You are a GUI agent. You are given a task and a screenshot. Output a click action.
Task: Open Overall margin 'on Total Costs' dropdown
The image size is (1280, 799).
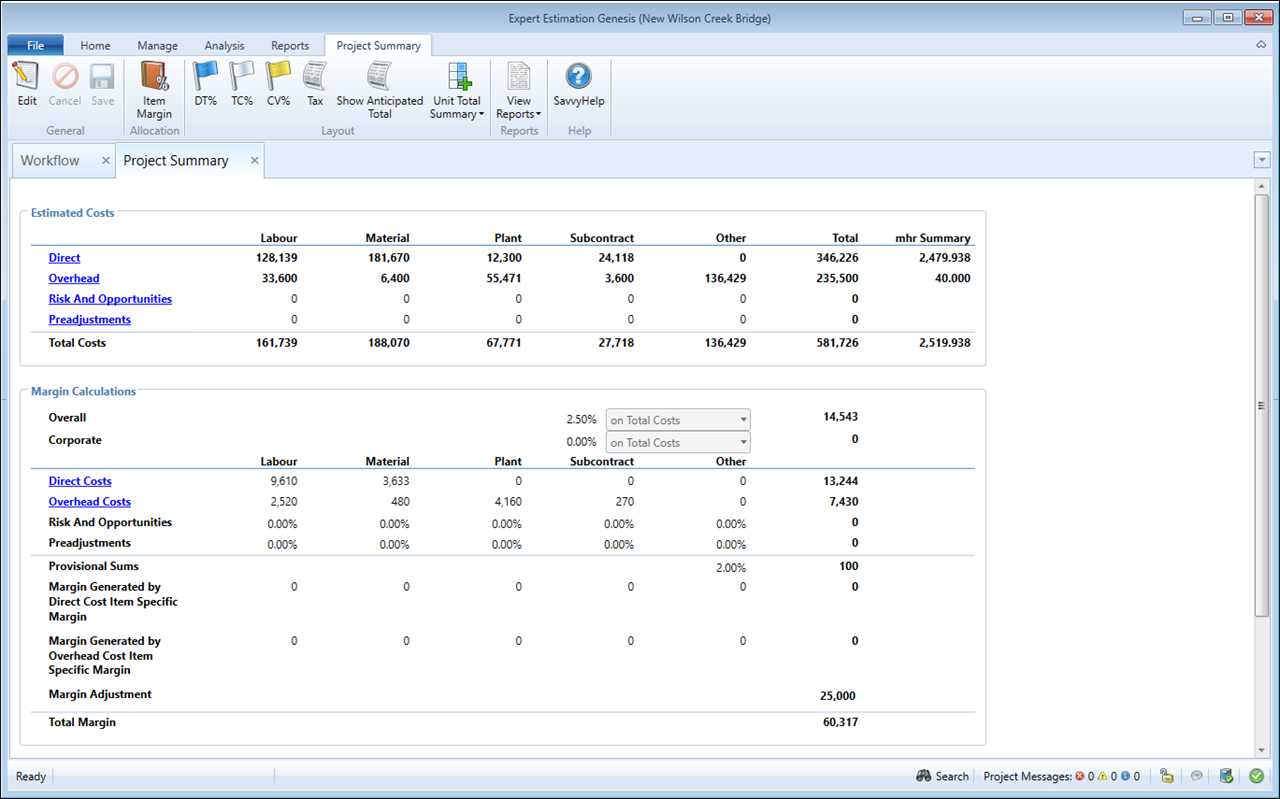(x=678, y=420)
